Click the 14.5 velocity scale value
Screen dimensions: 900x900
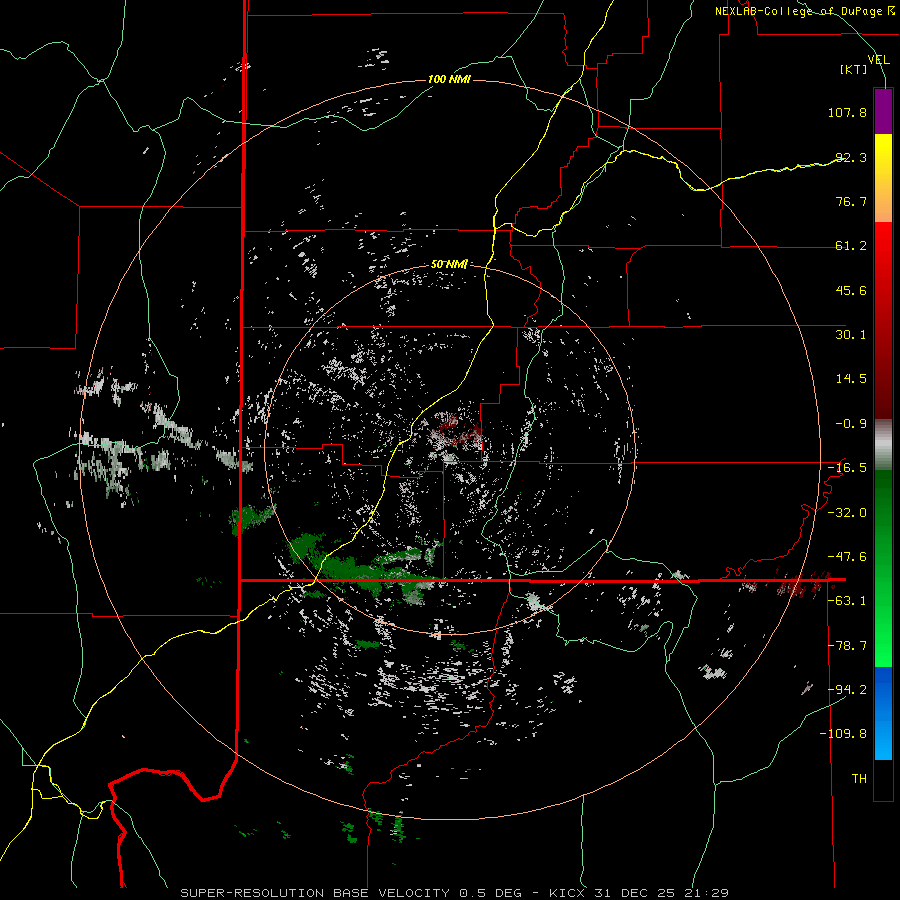click(851, 379)
